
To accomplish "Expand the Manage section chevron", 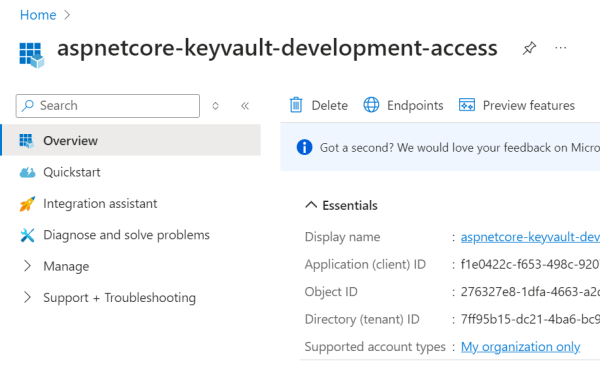I will [27, 266].
